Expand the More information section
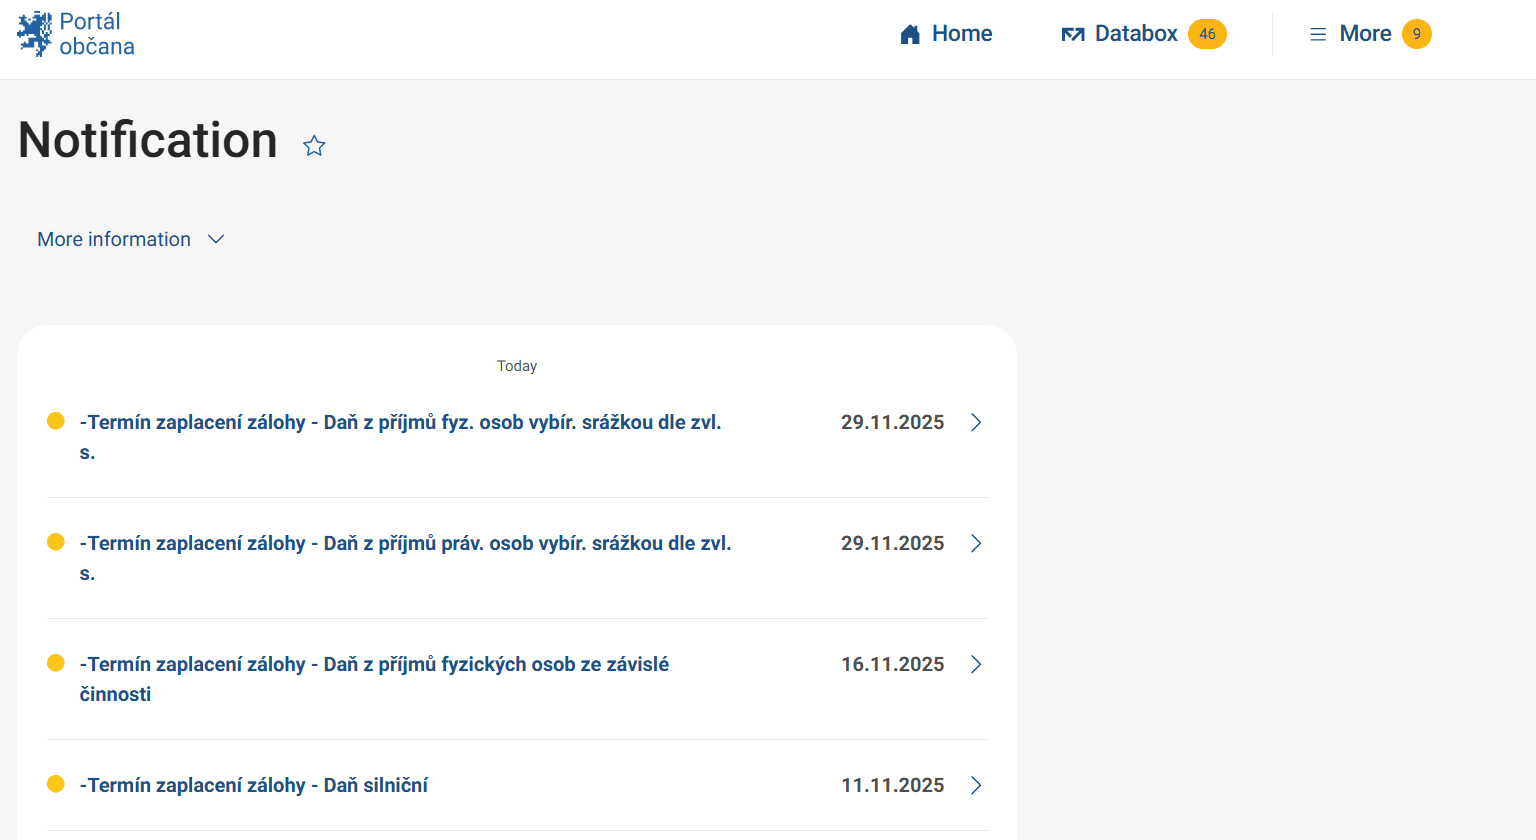This screenshot has height=840, width=1536. pyautogui.click(x=114, y=239)
